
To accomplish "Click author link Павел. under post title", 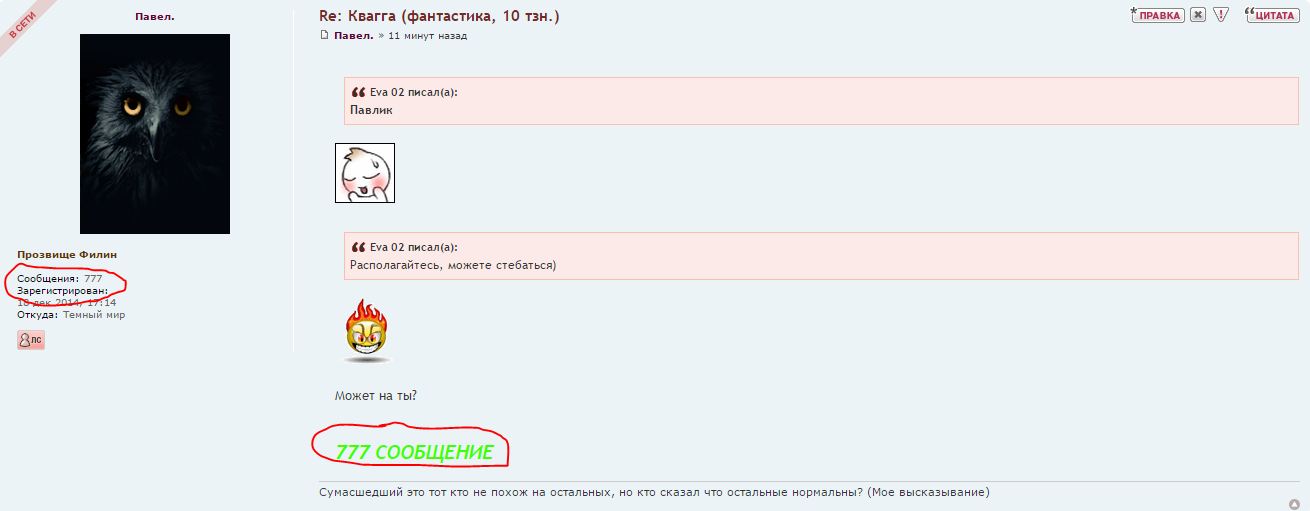I will click(x=354, y=35).
